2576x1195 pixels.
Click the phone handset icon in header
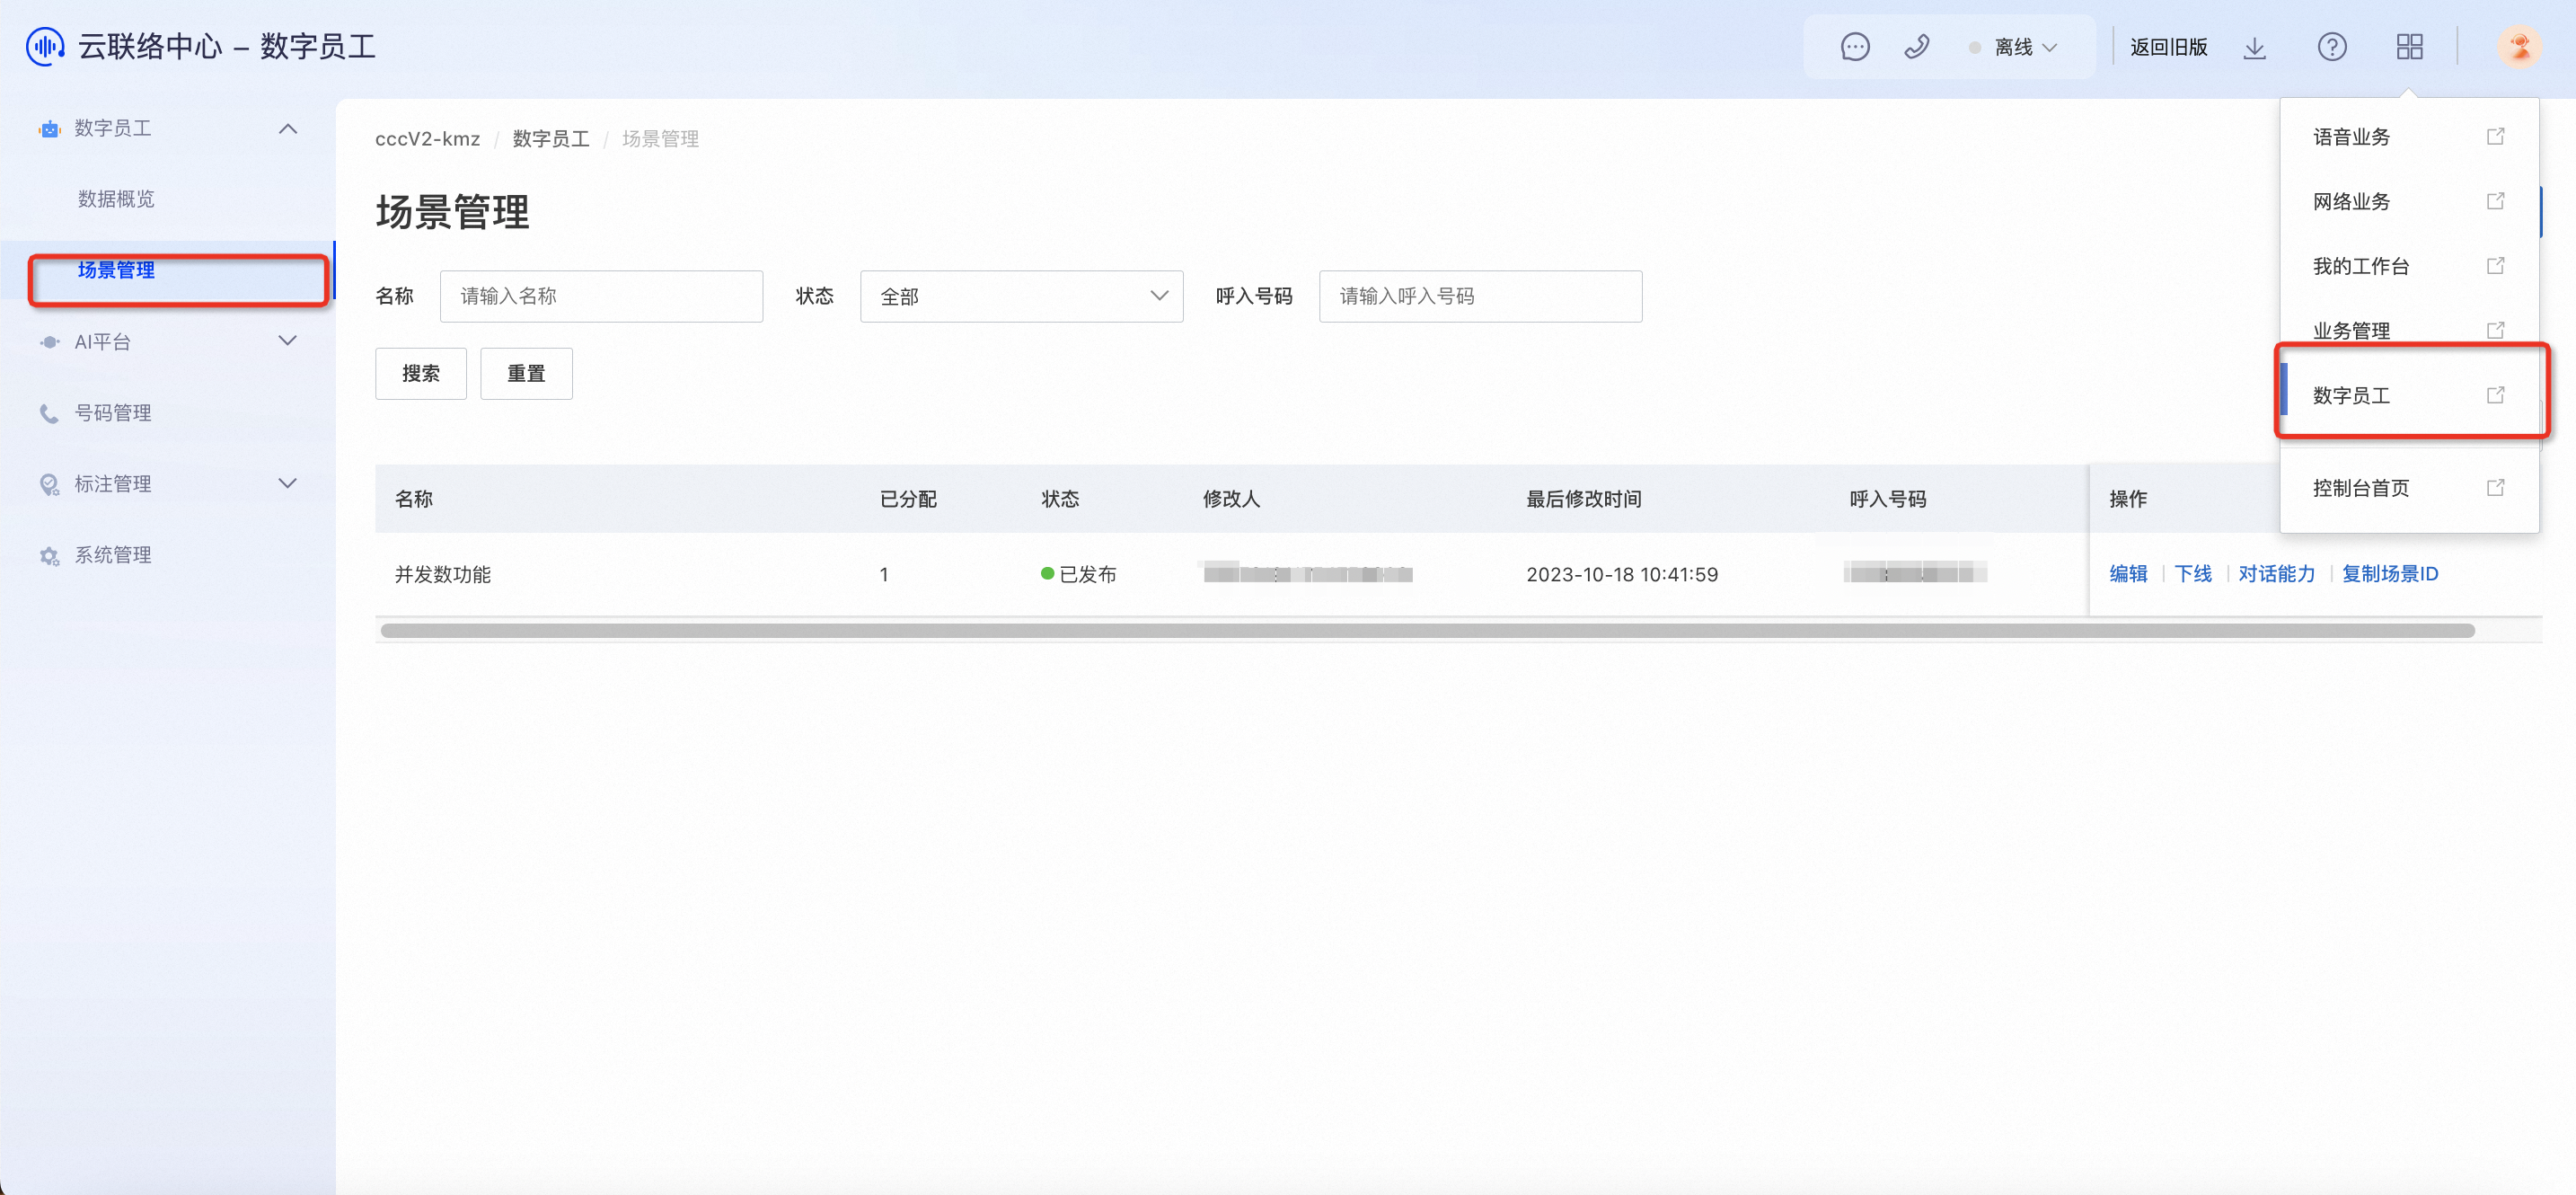[x=1916, y=47]
